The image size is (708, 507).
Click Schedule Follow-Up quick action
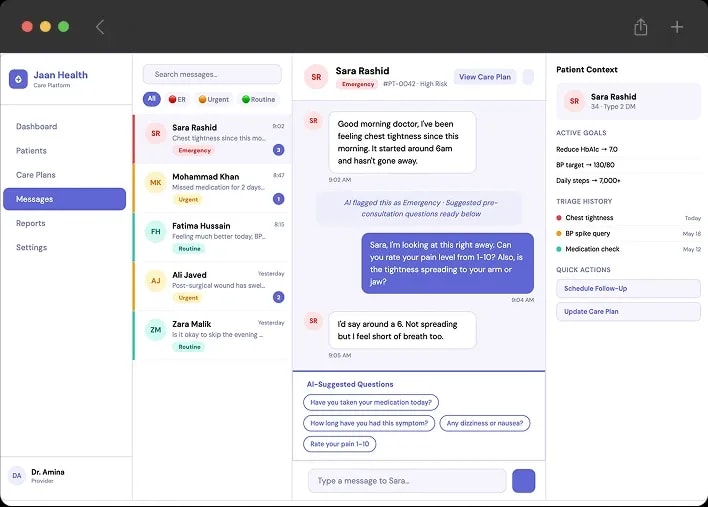[628, 288]
